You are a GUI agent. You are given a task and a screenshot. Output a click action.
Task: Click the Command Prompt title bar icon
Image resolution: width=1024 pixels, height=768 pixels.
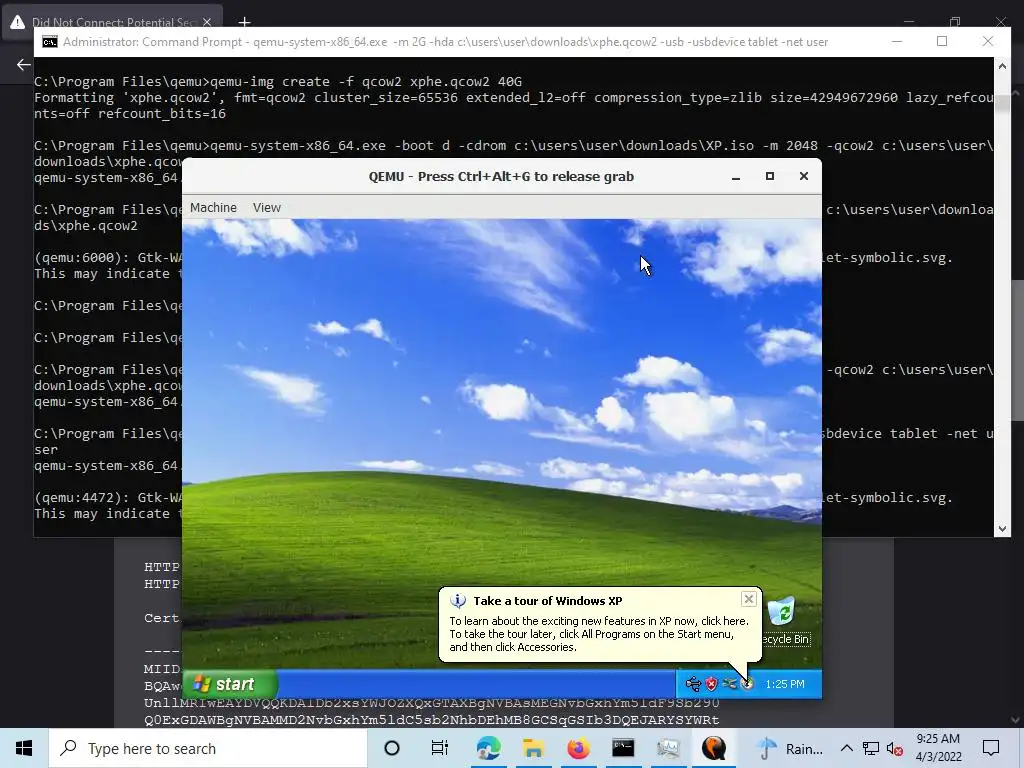coord(50,42)
